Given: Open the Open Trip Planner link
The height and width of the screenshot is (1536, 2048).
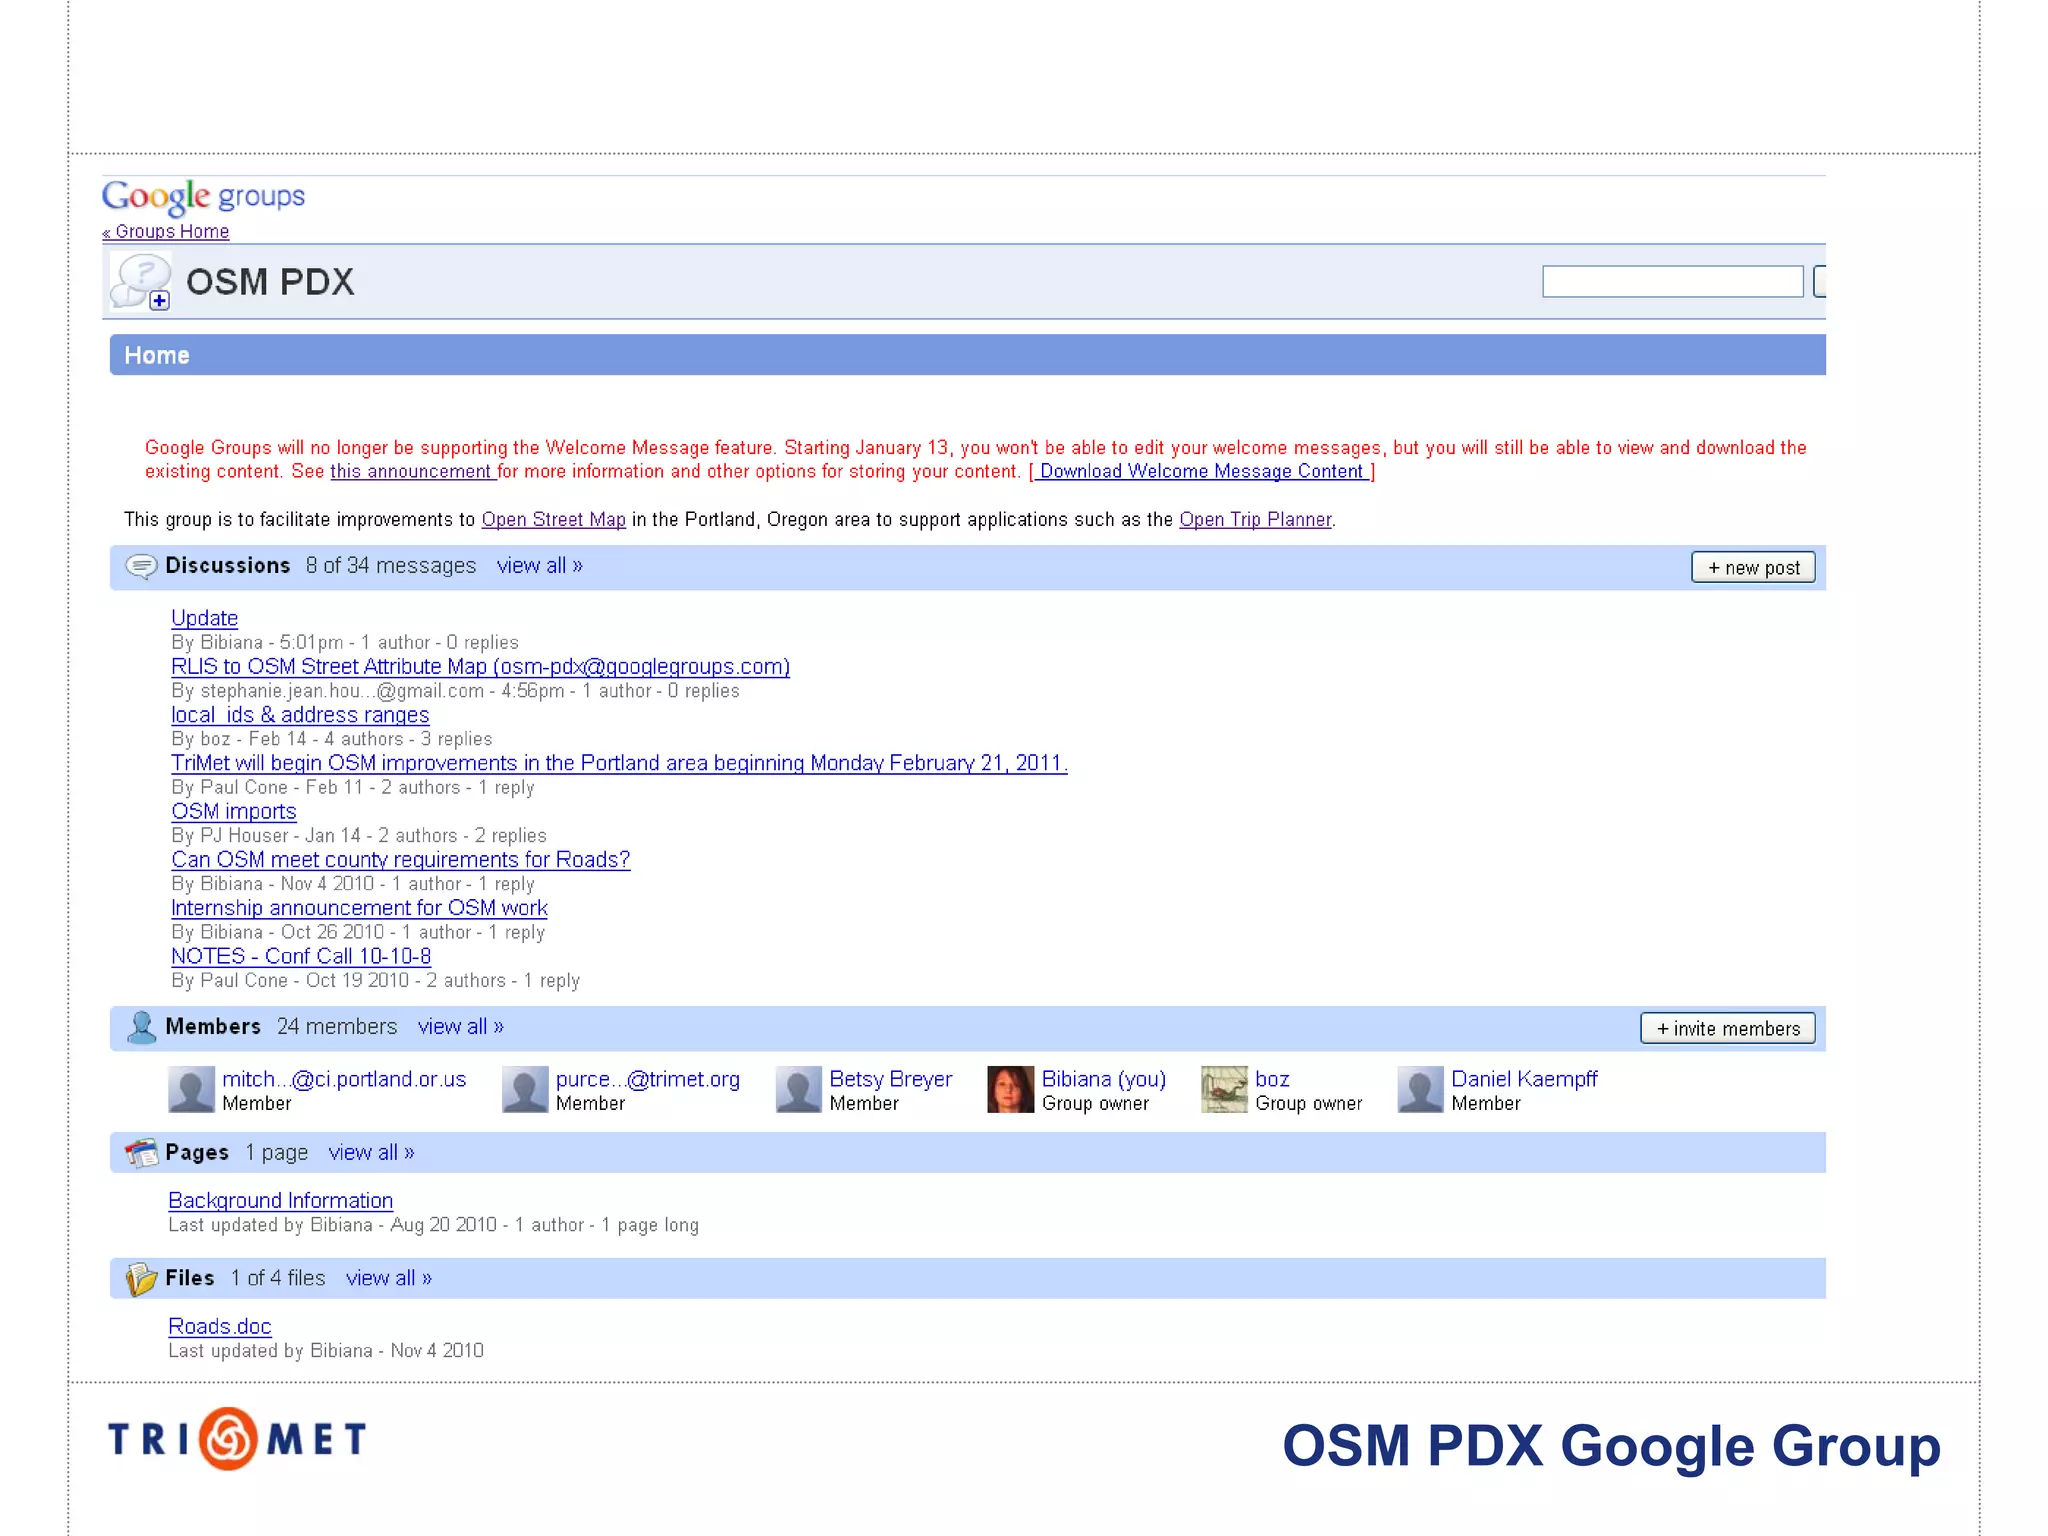Looking at the screenshot, I should [1255, 520].
